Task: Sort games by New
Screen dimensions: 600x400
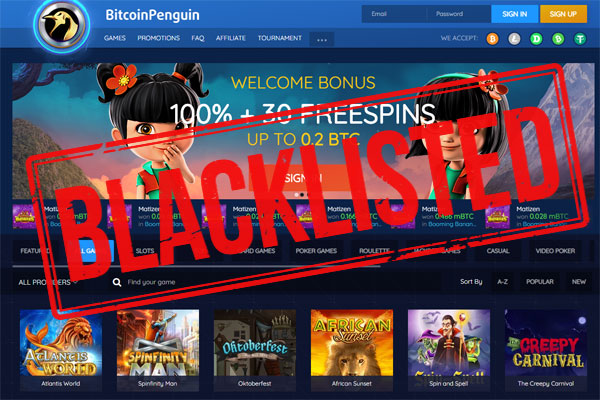Action: point(579,282)
